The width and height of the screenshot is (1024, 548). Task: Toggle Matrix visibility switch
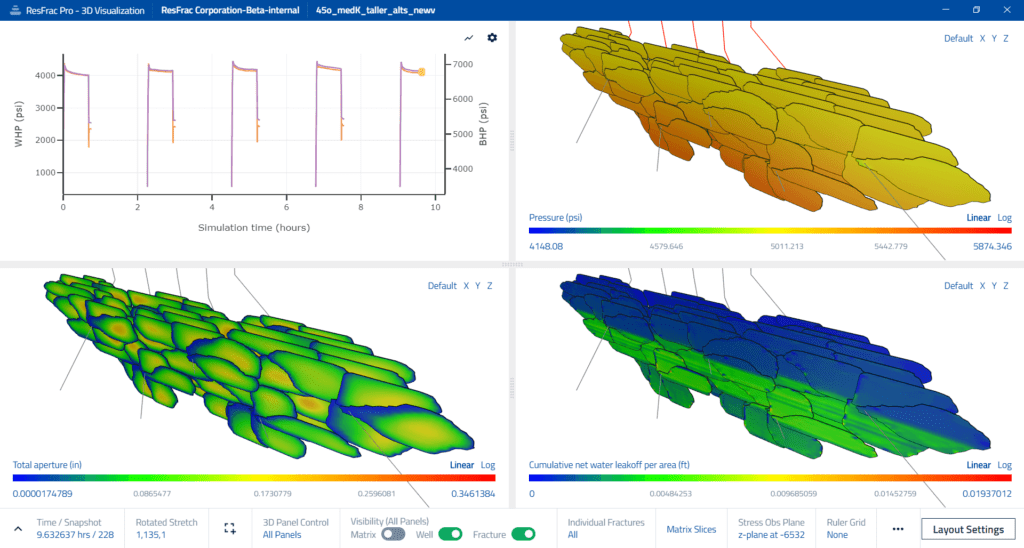393,534
